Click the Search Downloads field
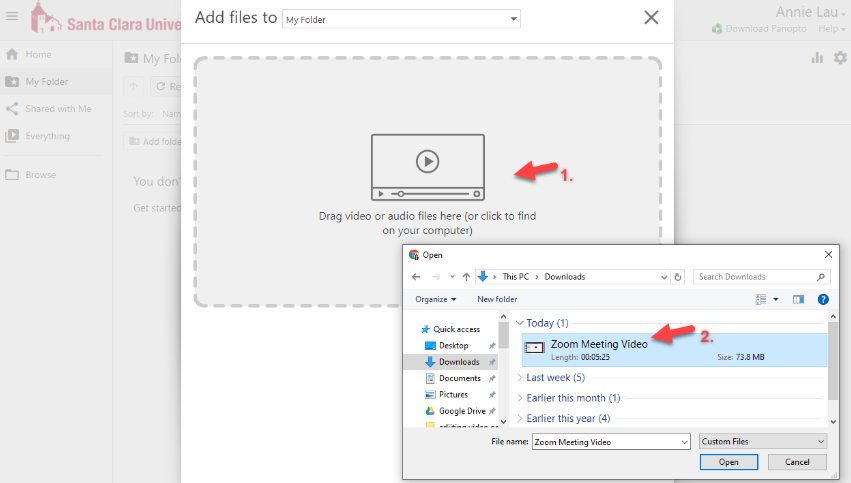 [x=757, y=277]
